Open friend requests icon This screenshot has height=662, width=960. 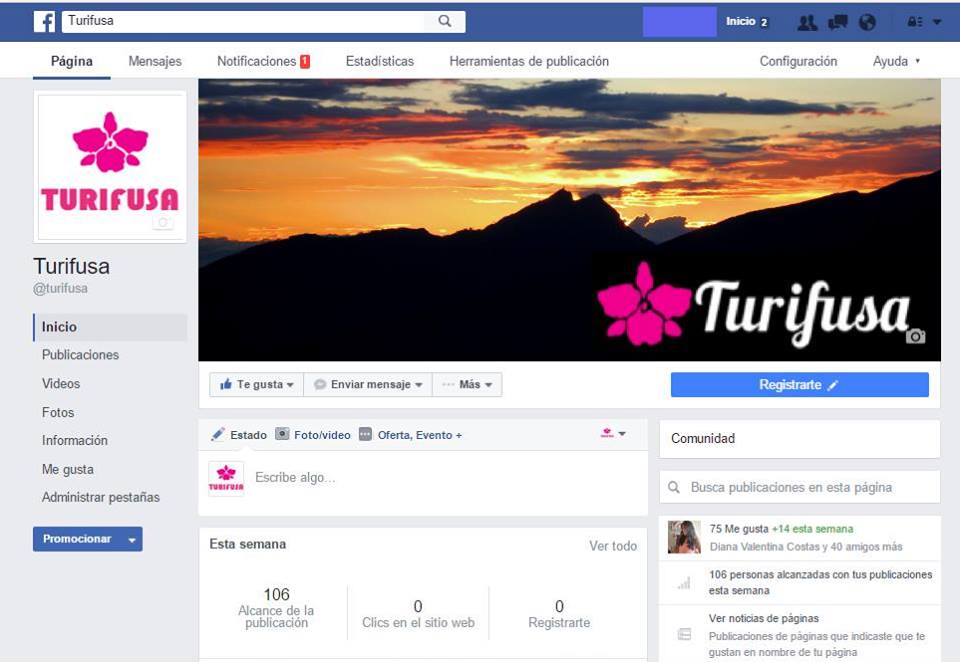pos(807,22)
